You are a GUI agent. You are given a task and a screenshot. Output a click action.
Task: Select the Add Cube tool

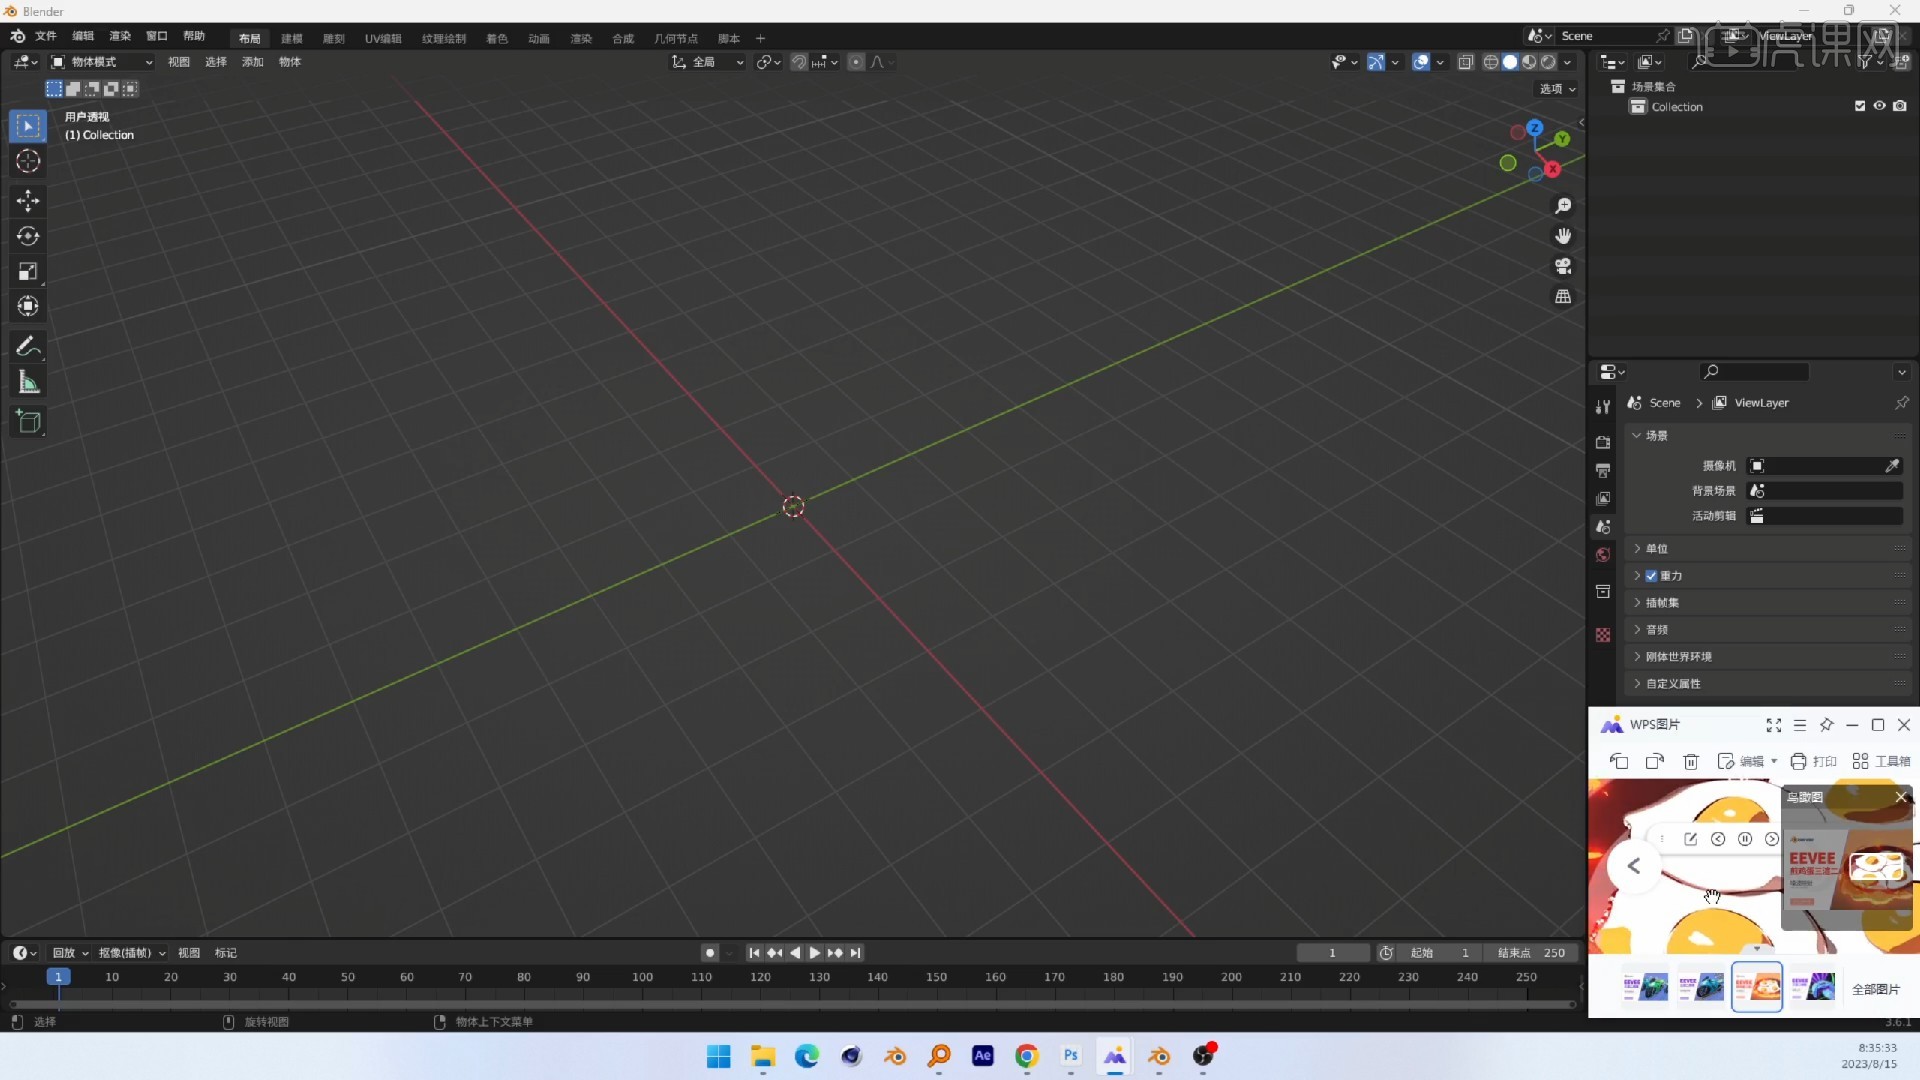pyautogui.click(x=28, y=421)
